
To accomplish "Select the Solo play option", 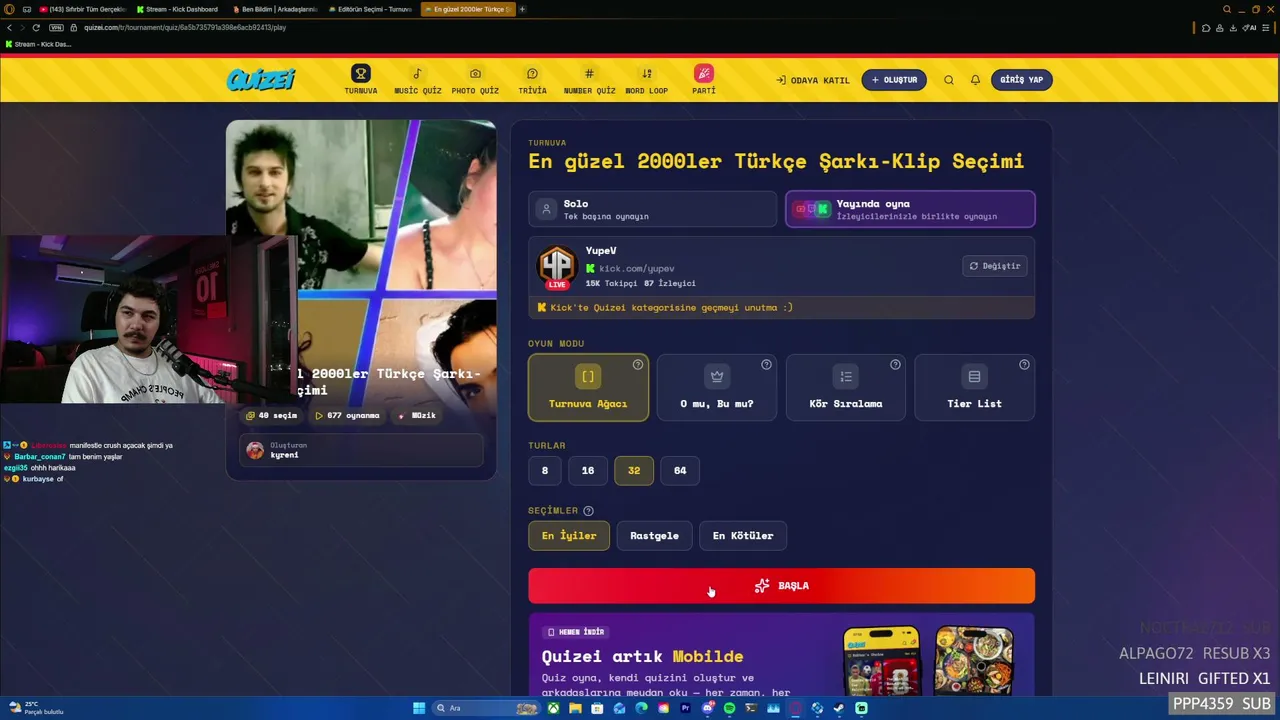I will pyautogui.click(x=652, y=209).
